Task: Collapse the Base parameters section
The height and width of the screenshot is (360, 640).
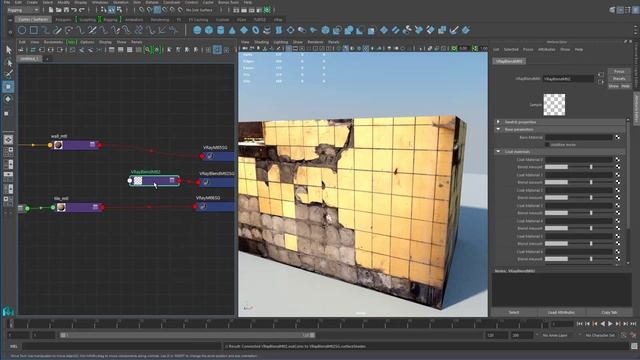Action: tap(498, 129)
